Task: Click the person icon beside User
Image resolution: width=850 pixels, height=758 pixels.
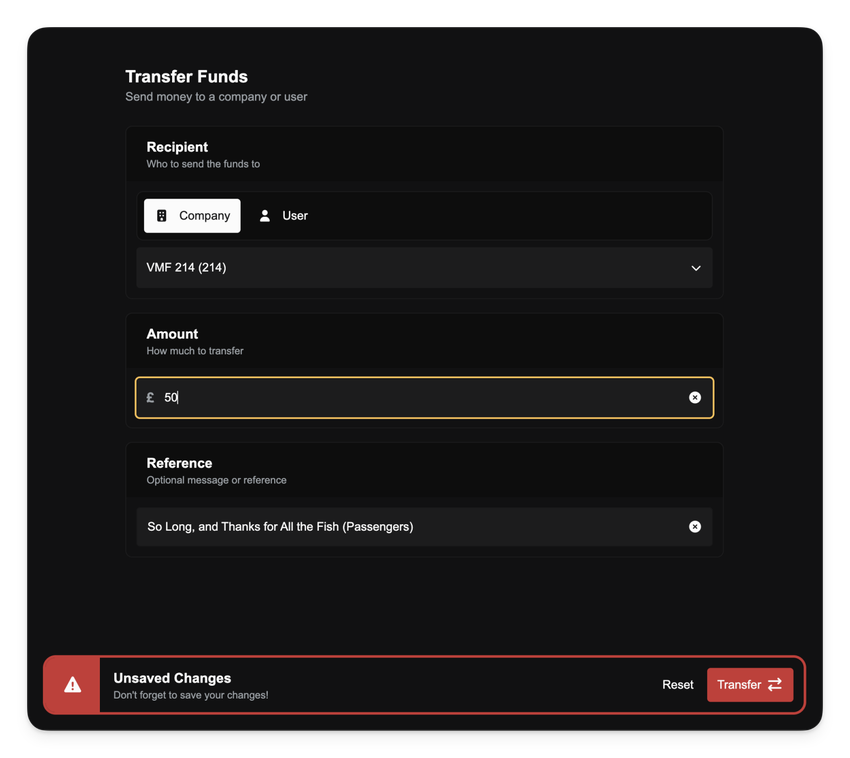Action: click(265, 216)
